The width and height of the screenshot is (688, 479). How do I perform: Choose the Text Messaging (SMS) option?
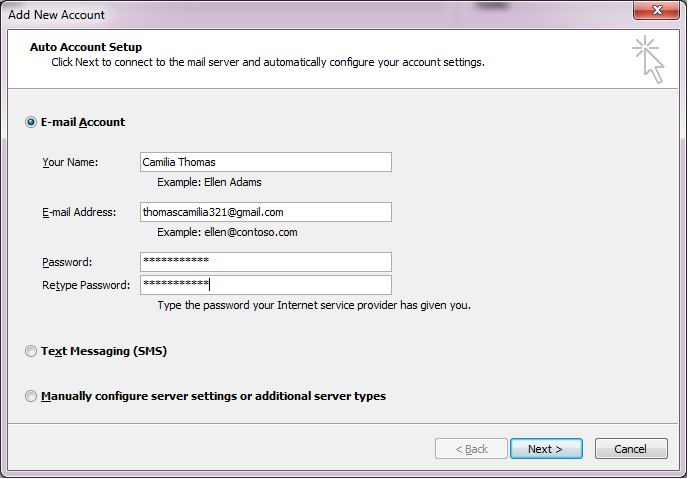[x=31, y=352]
